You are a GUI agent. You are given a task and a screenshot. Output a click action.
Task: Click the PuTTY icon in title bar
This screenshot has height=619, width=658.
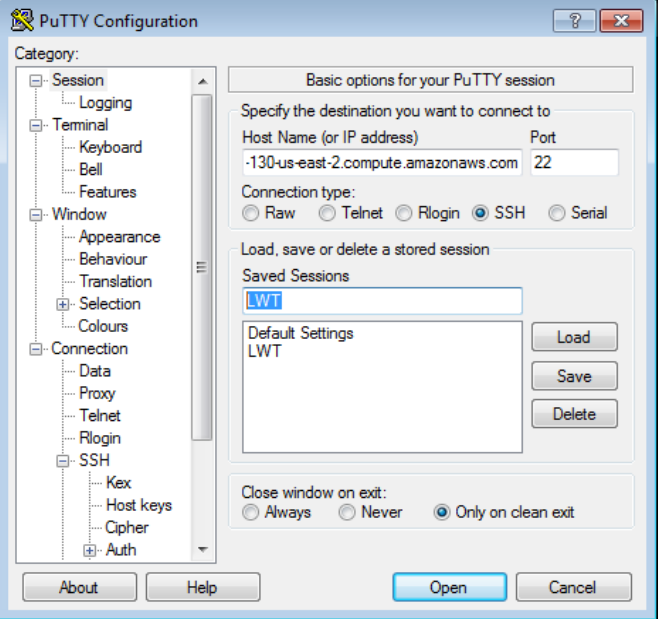pos(22,20)
